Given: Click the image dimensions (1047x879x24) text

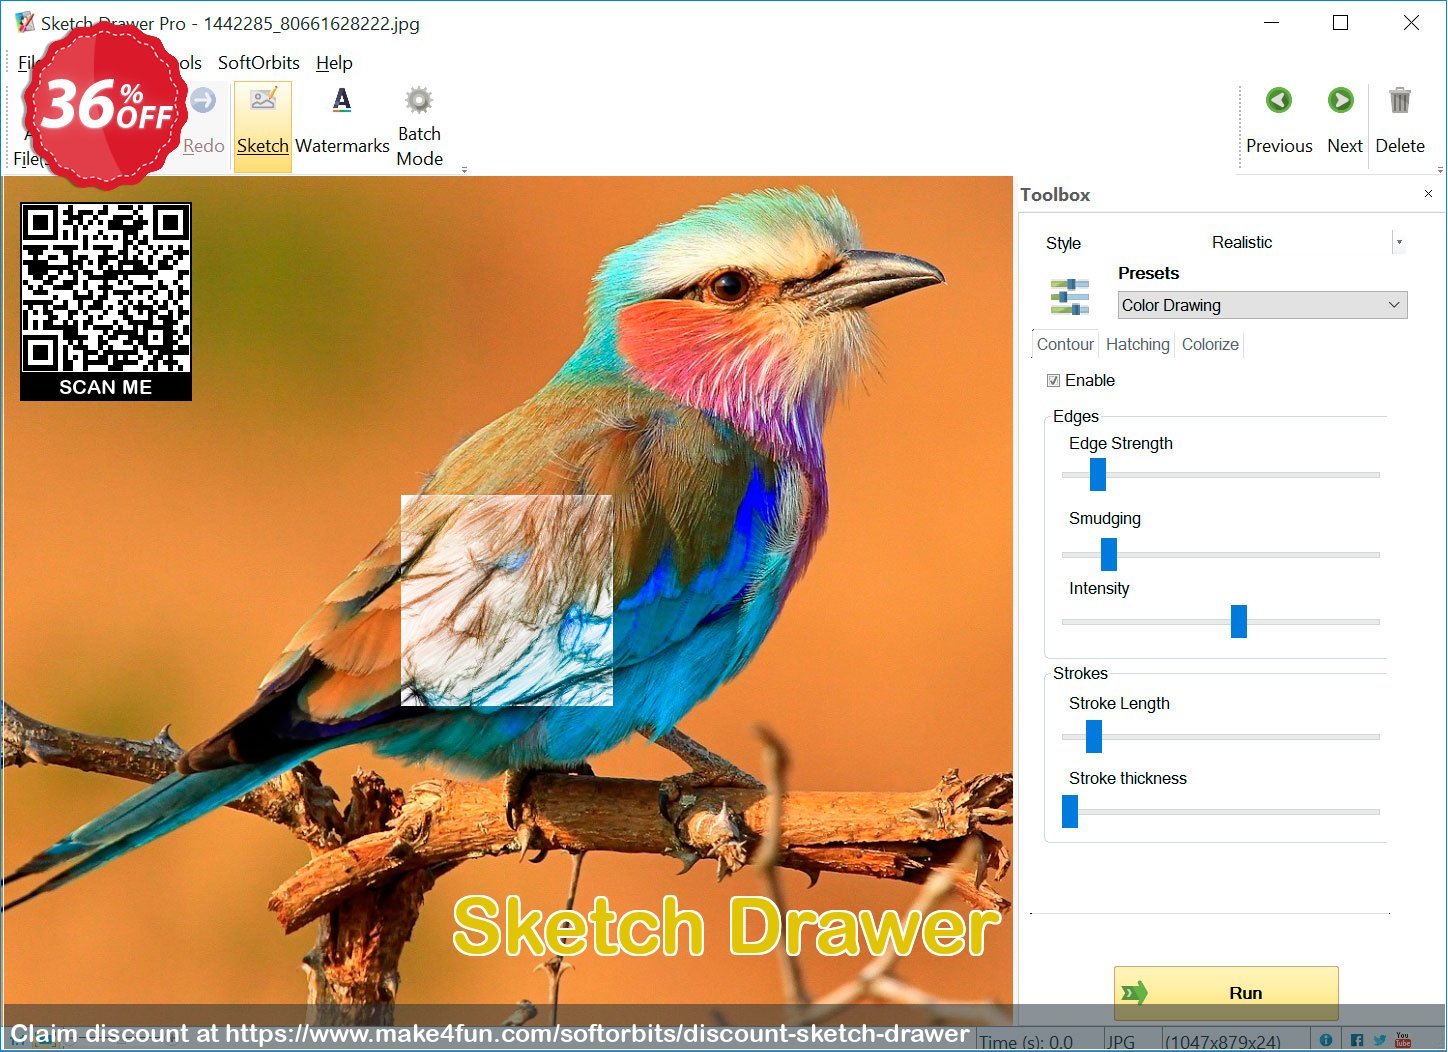Looking at the screenshot, I should (1222, 1041).
